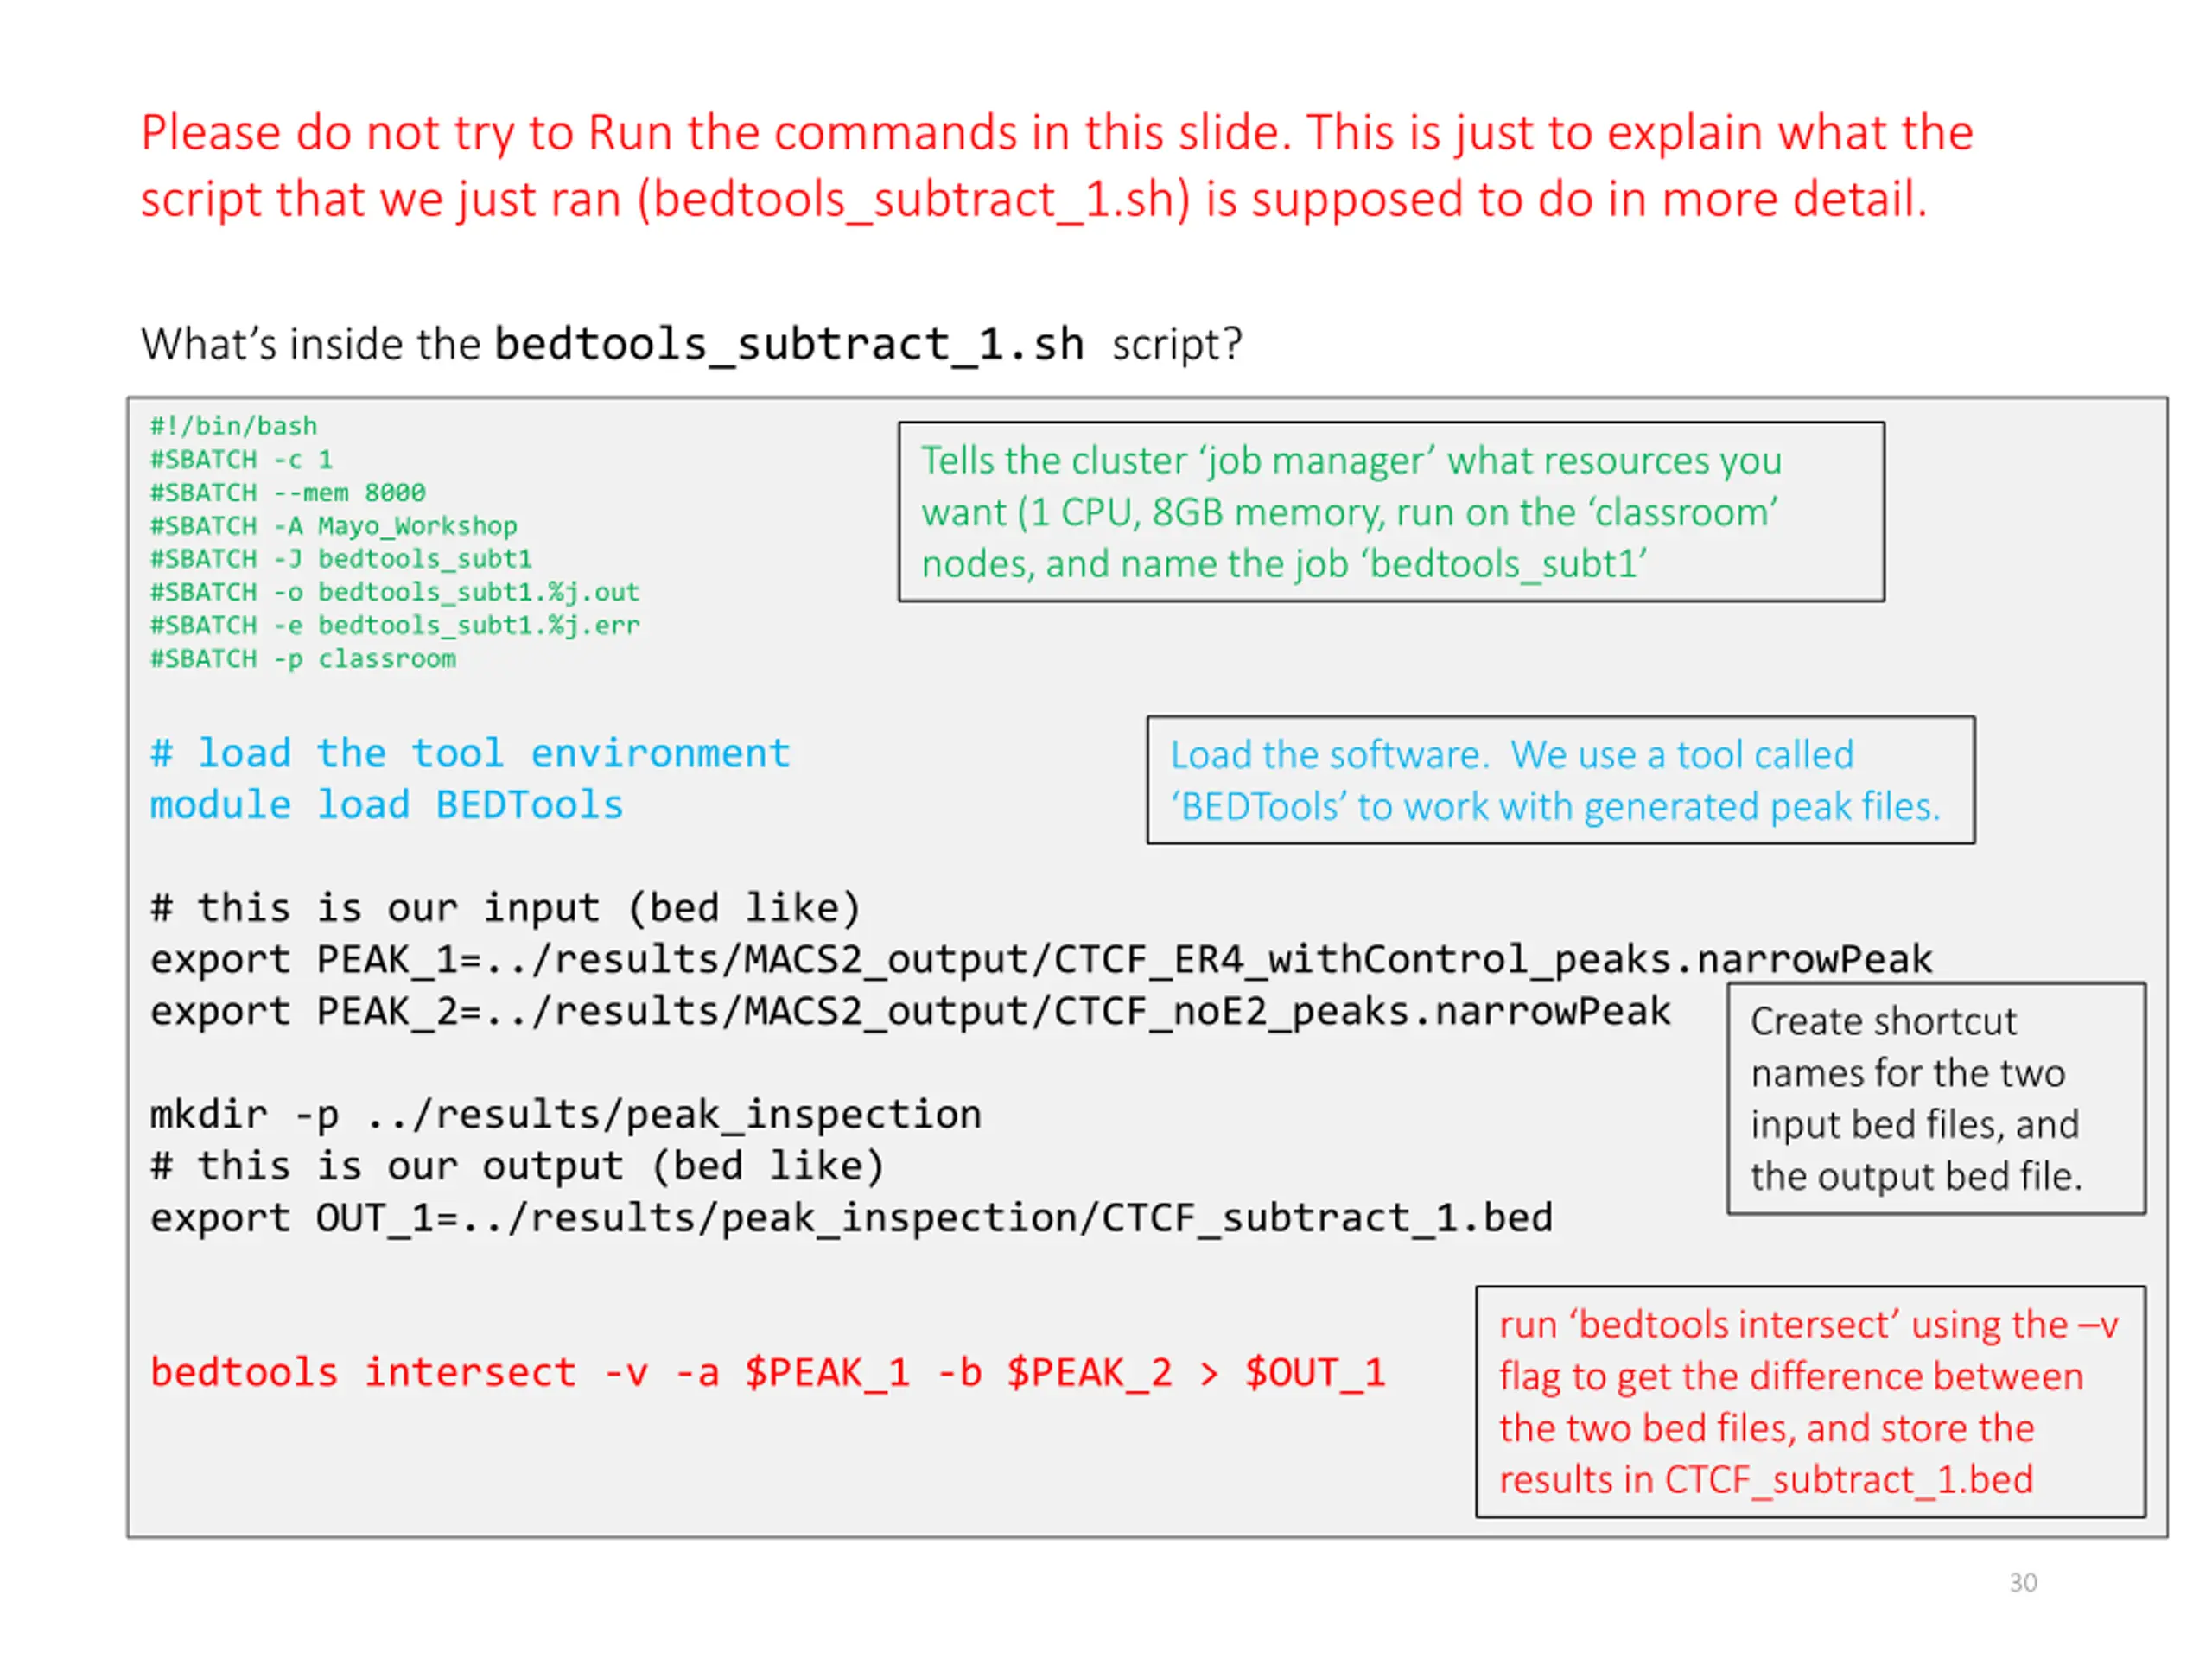Click the #SBATCH -A Mayo_Workshop line
Viewport: 2212px width, 1659px height.
tap(333, 526)
